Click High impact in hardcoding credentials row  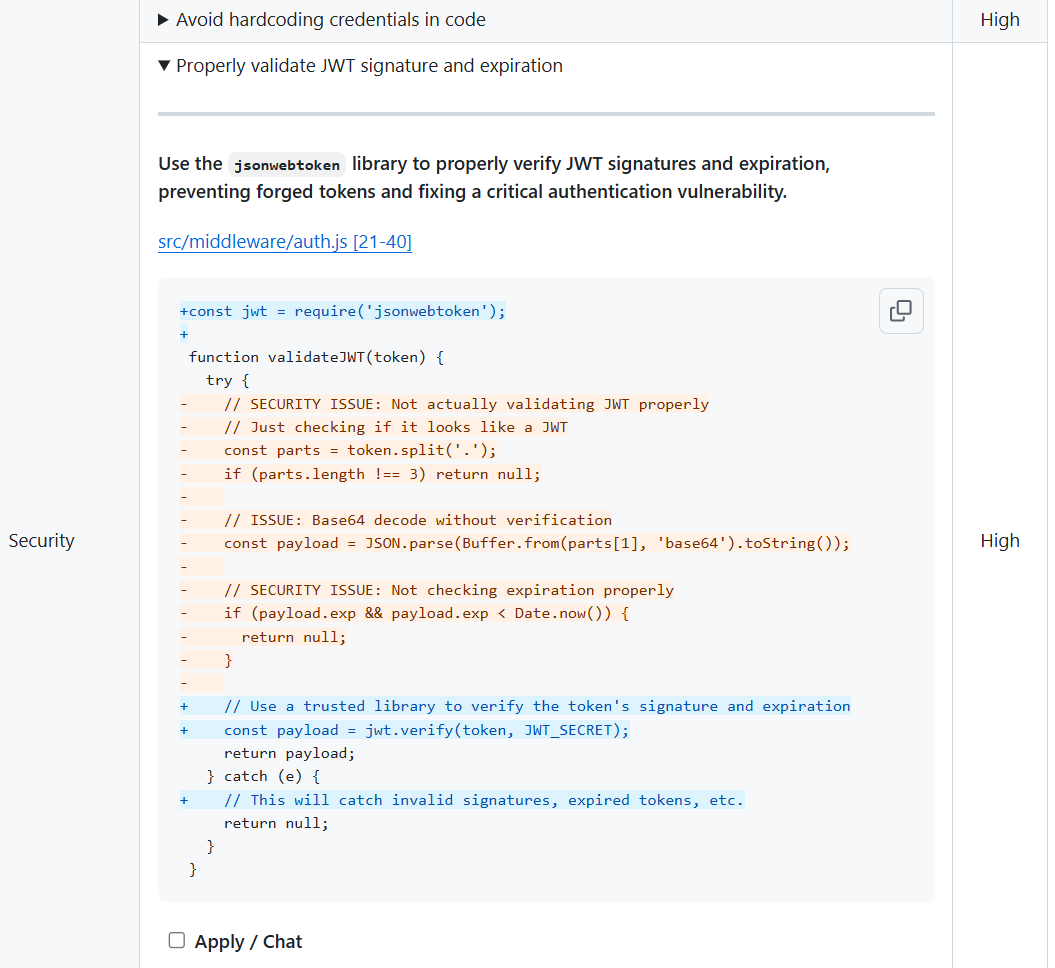999,20
